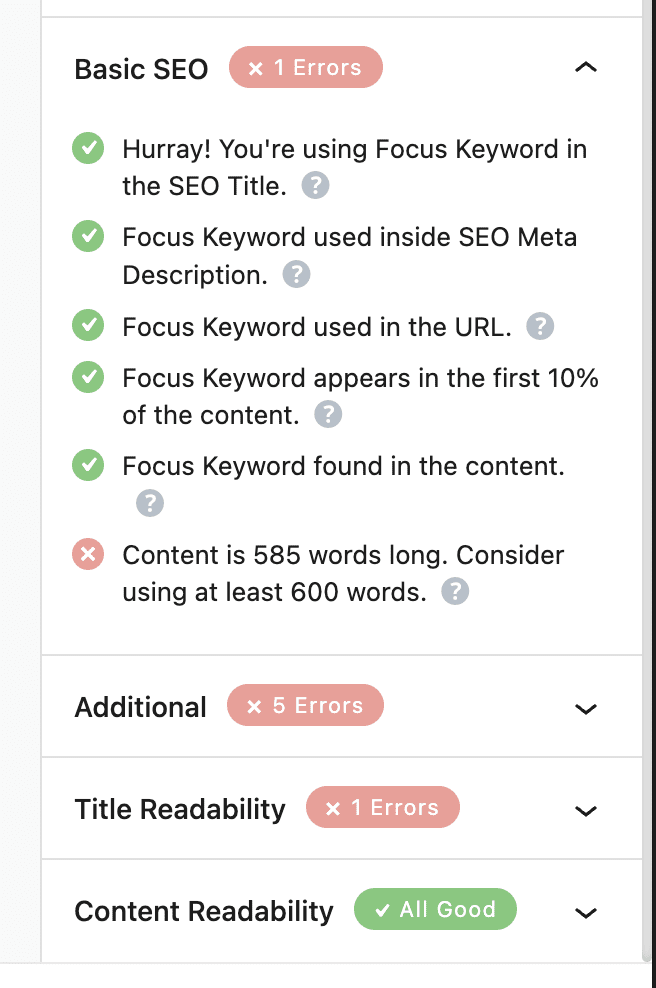Click green checkmark for Focus Keyword in URL
This screenshot has width=656, height=988.
89,326
